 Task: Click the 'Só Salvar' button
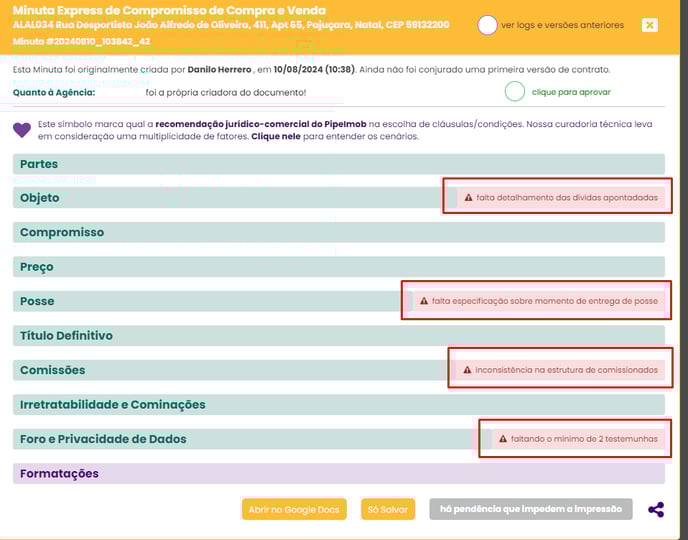click(x=388, y=509)
